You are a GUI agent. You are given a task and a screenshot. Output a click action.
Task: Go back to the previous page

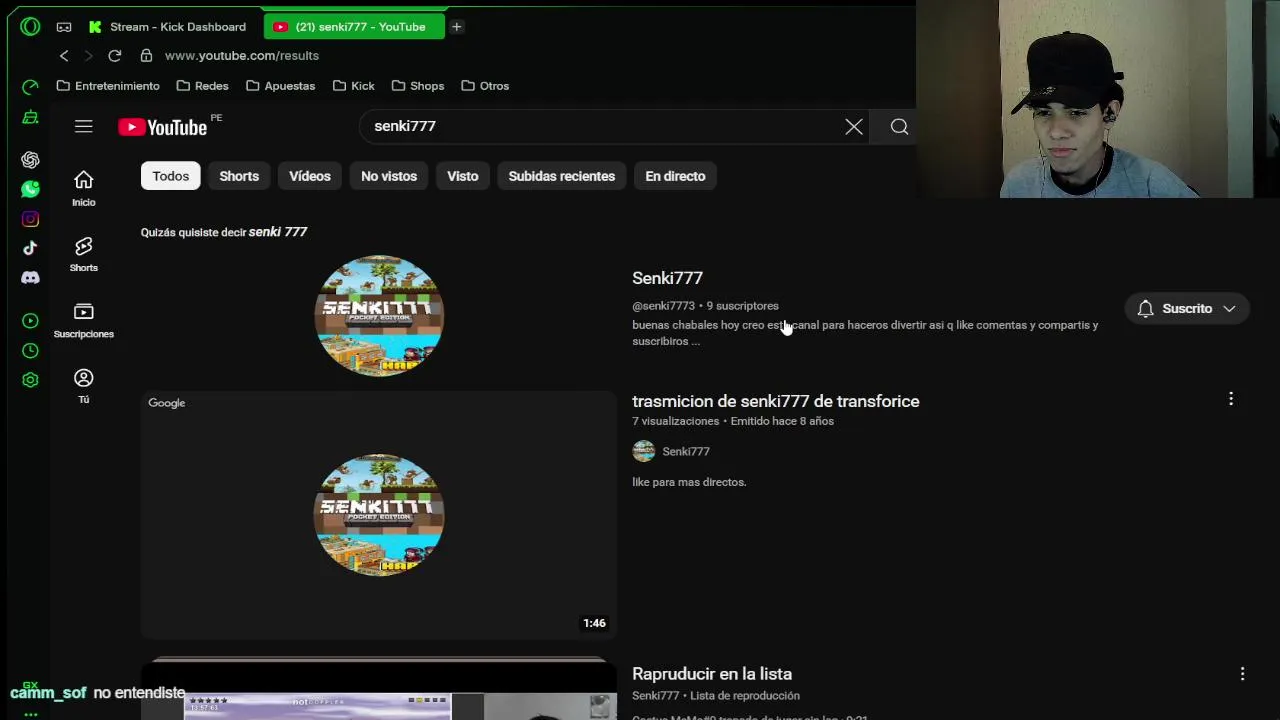[x=64, y=56]
